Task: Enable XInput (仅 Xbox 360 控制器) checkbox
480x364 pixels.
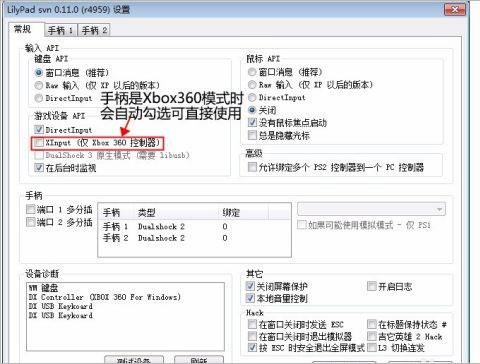Action: click(x=39, y=143)
